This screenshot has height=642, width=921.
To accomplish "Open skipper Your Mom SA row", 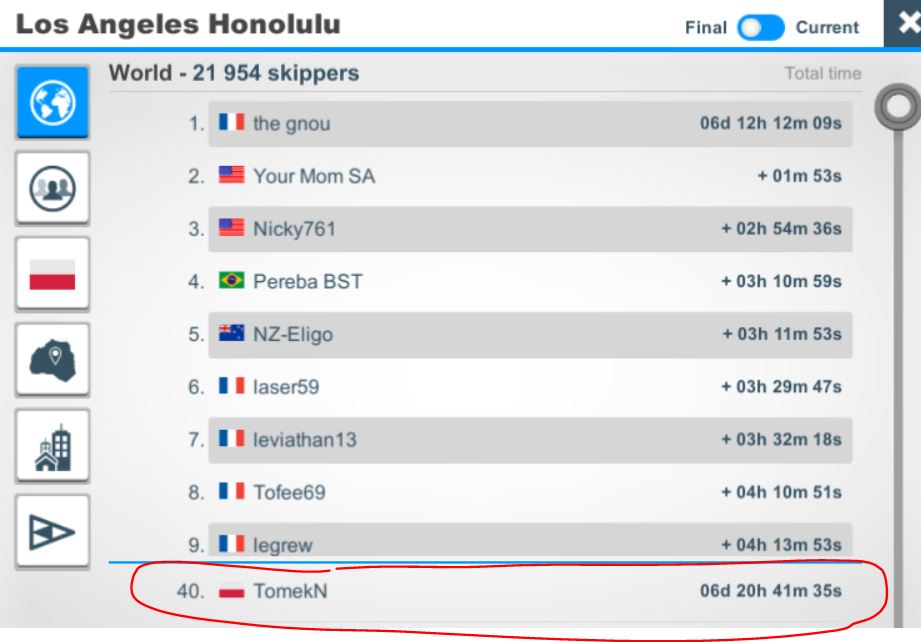I will tap(530, 176).
